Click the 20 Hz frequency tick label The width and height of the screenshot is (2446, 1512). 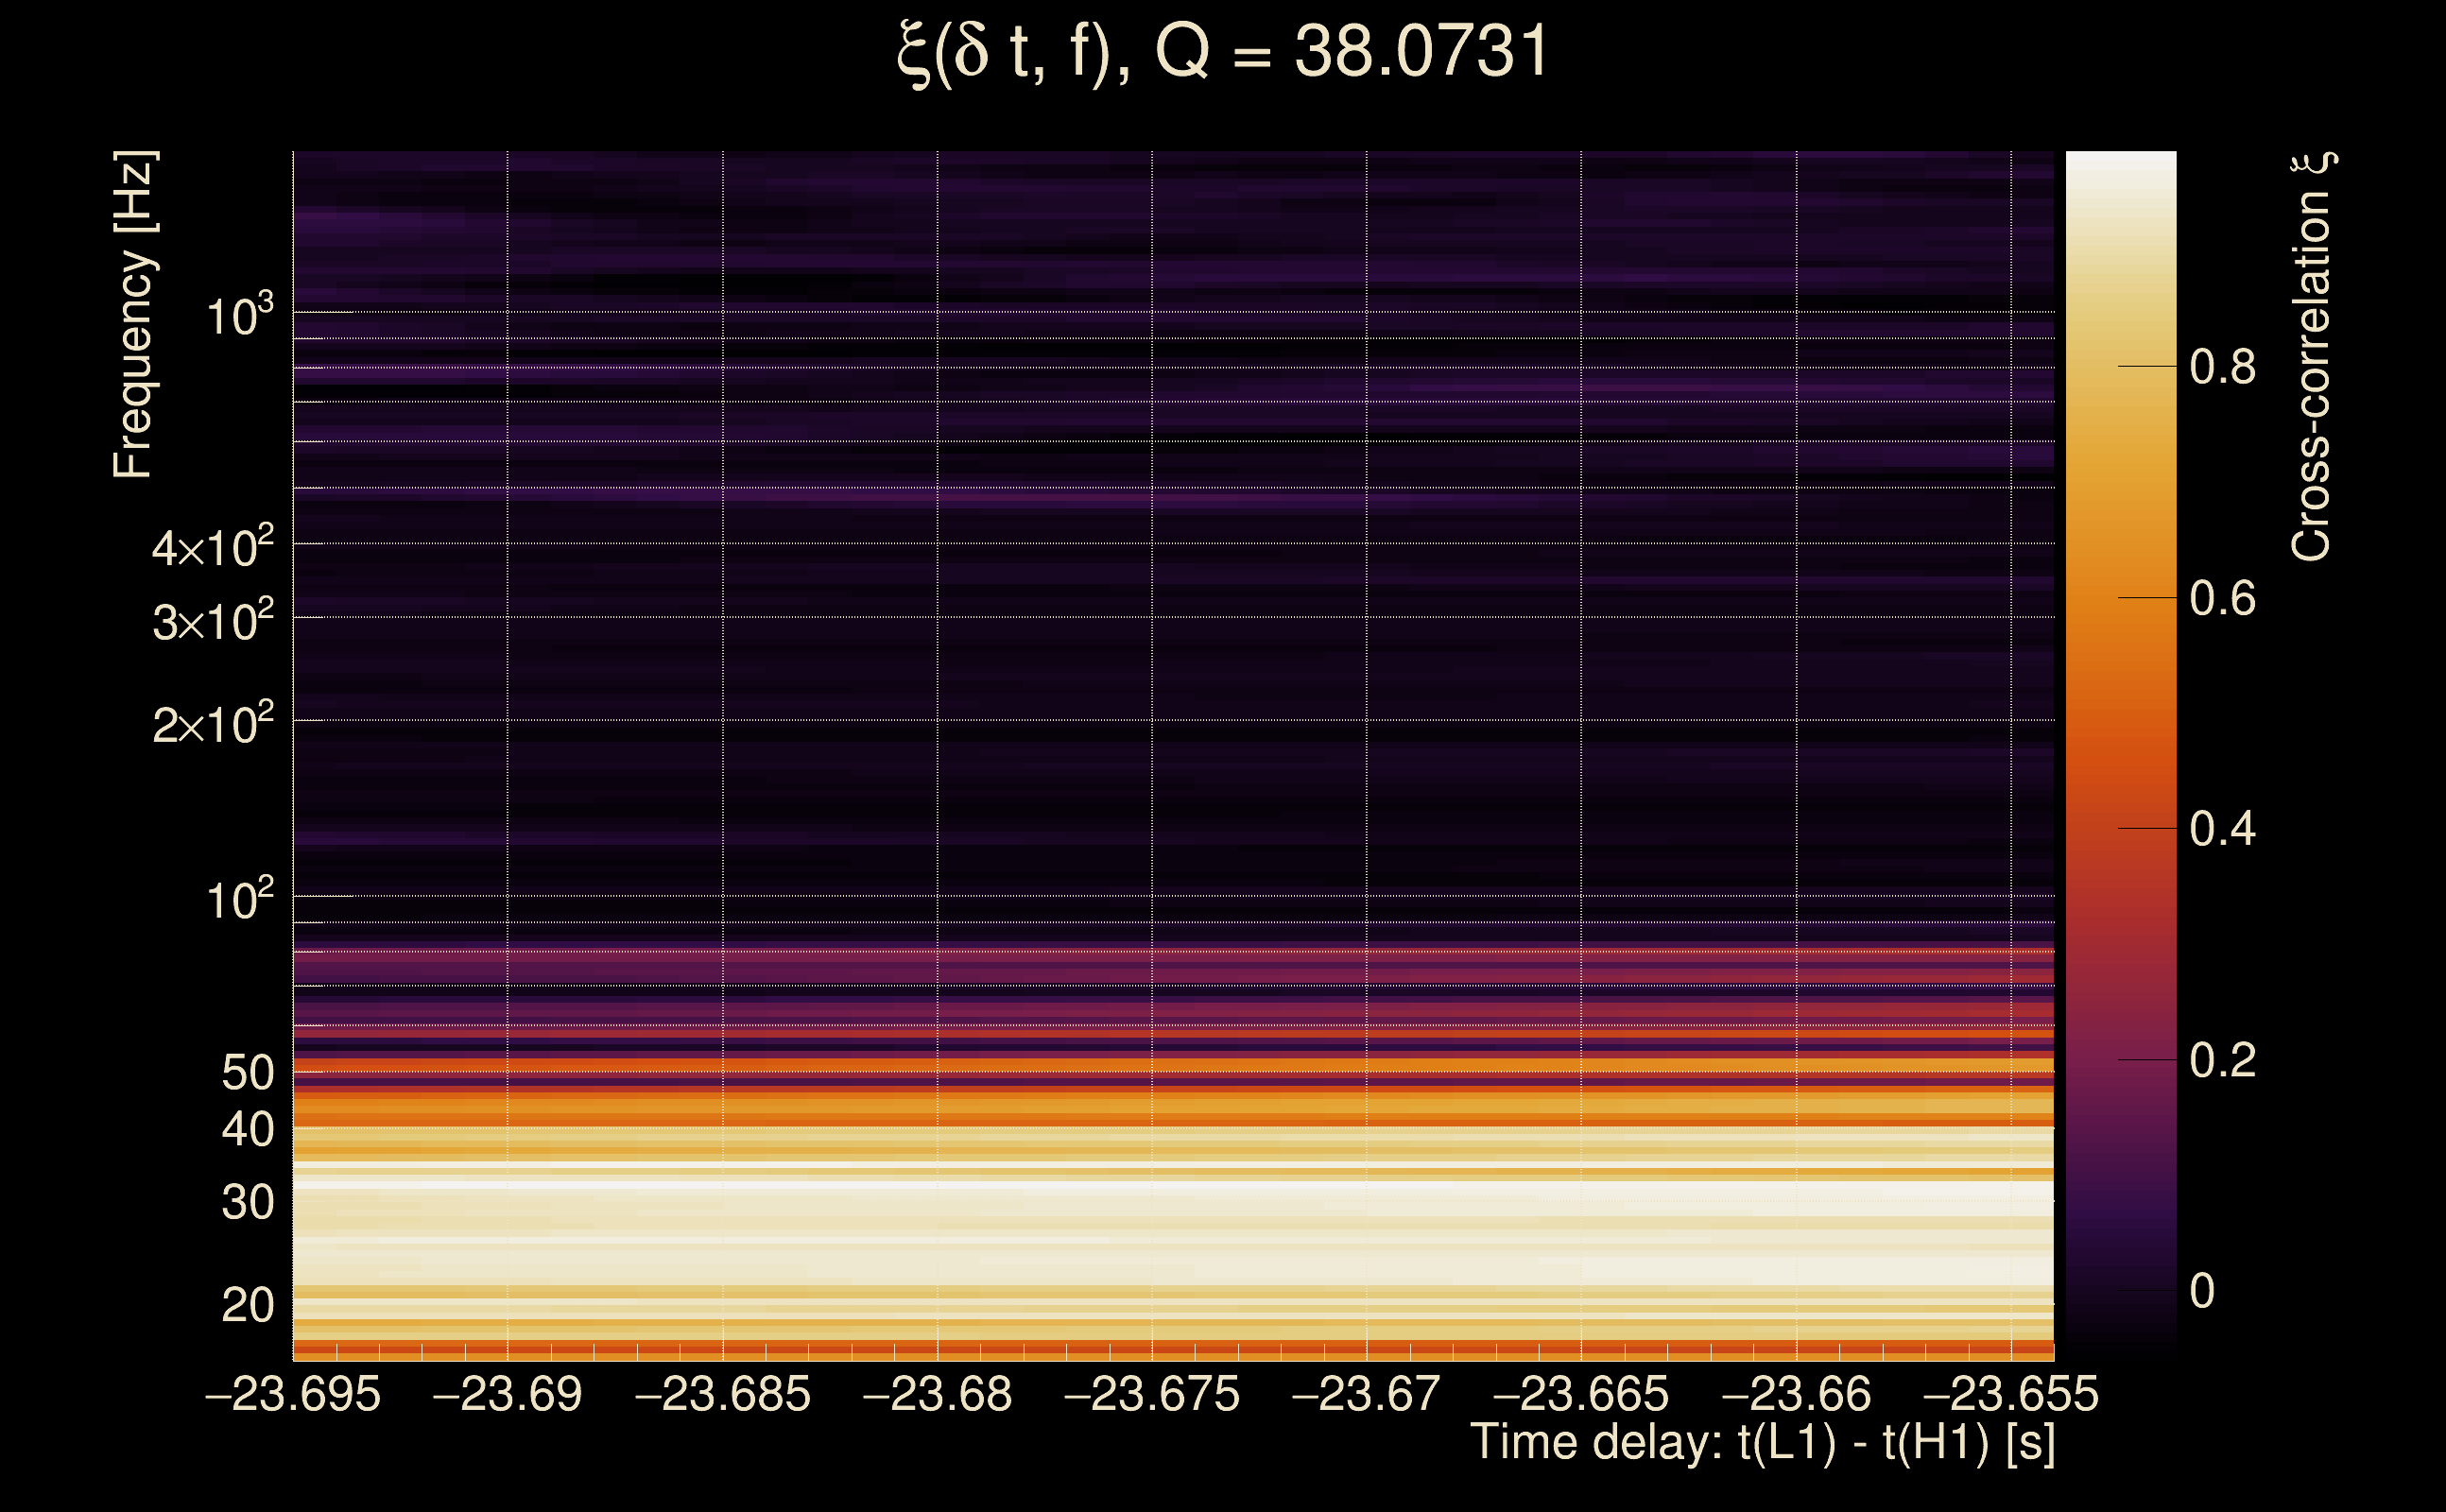[x=247, y=1305]
